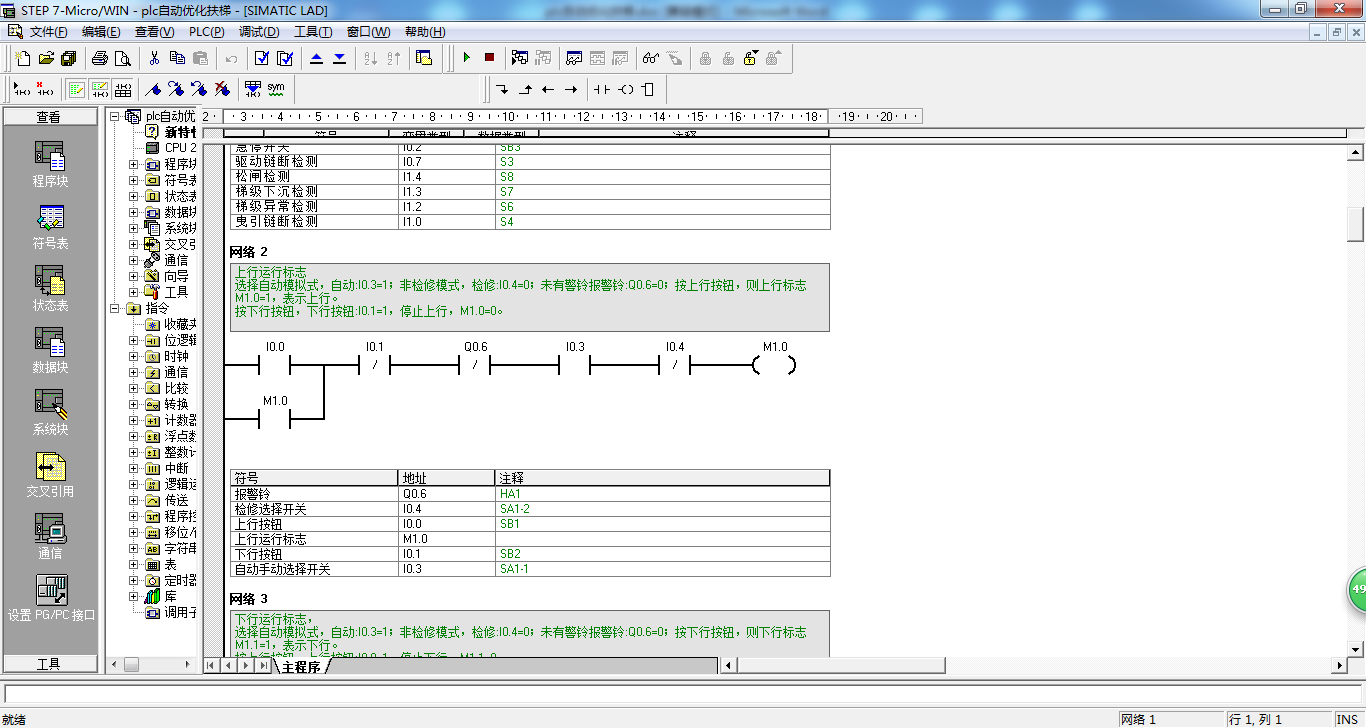The width and height of the screenshot is (1366, 728).
Task: Click the line right ladder icon
Action: click(x=571, y=89)
